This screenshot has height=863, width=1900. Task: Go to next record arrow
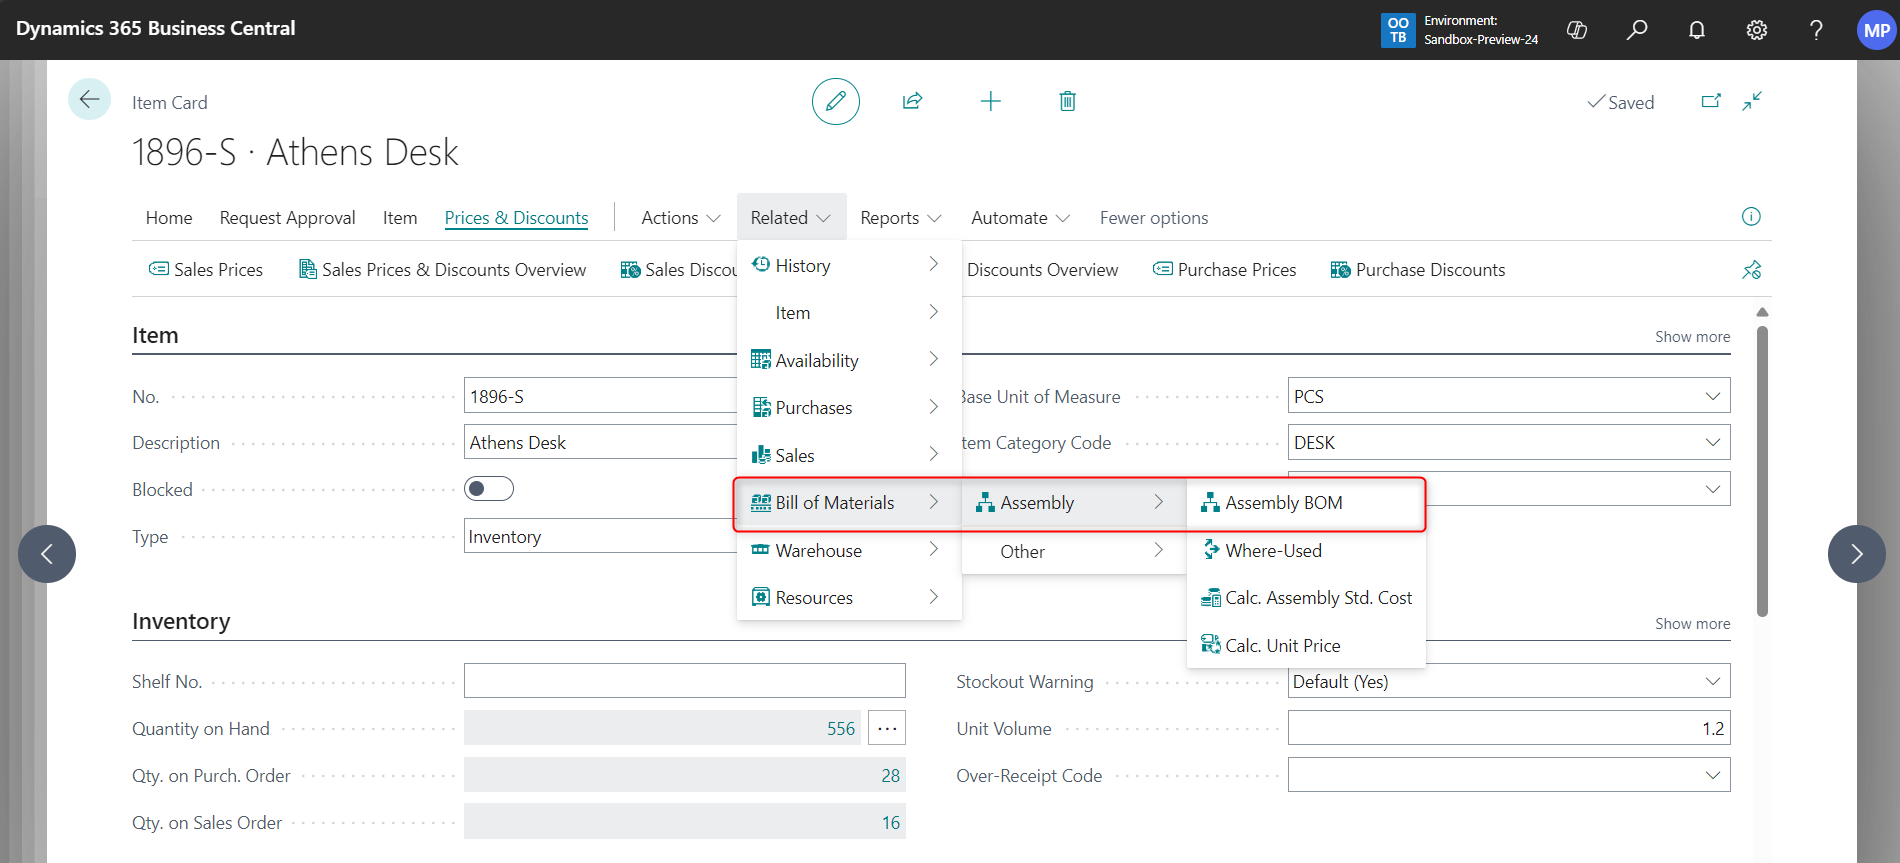[1857, 554]
